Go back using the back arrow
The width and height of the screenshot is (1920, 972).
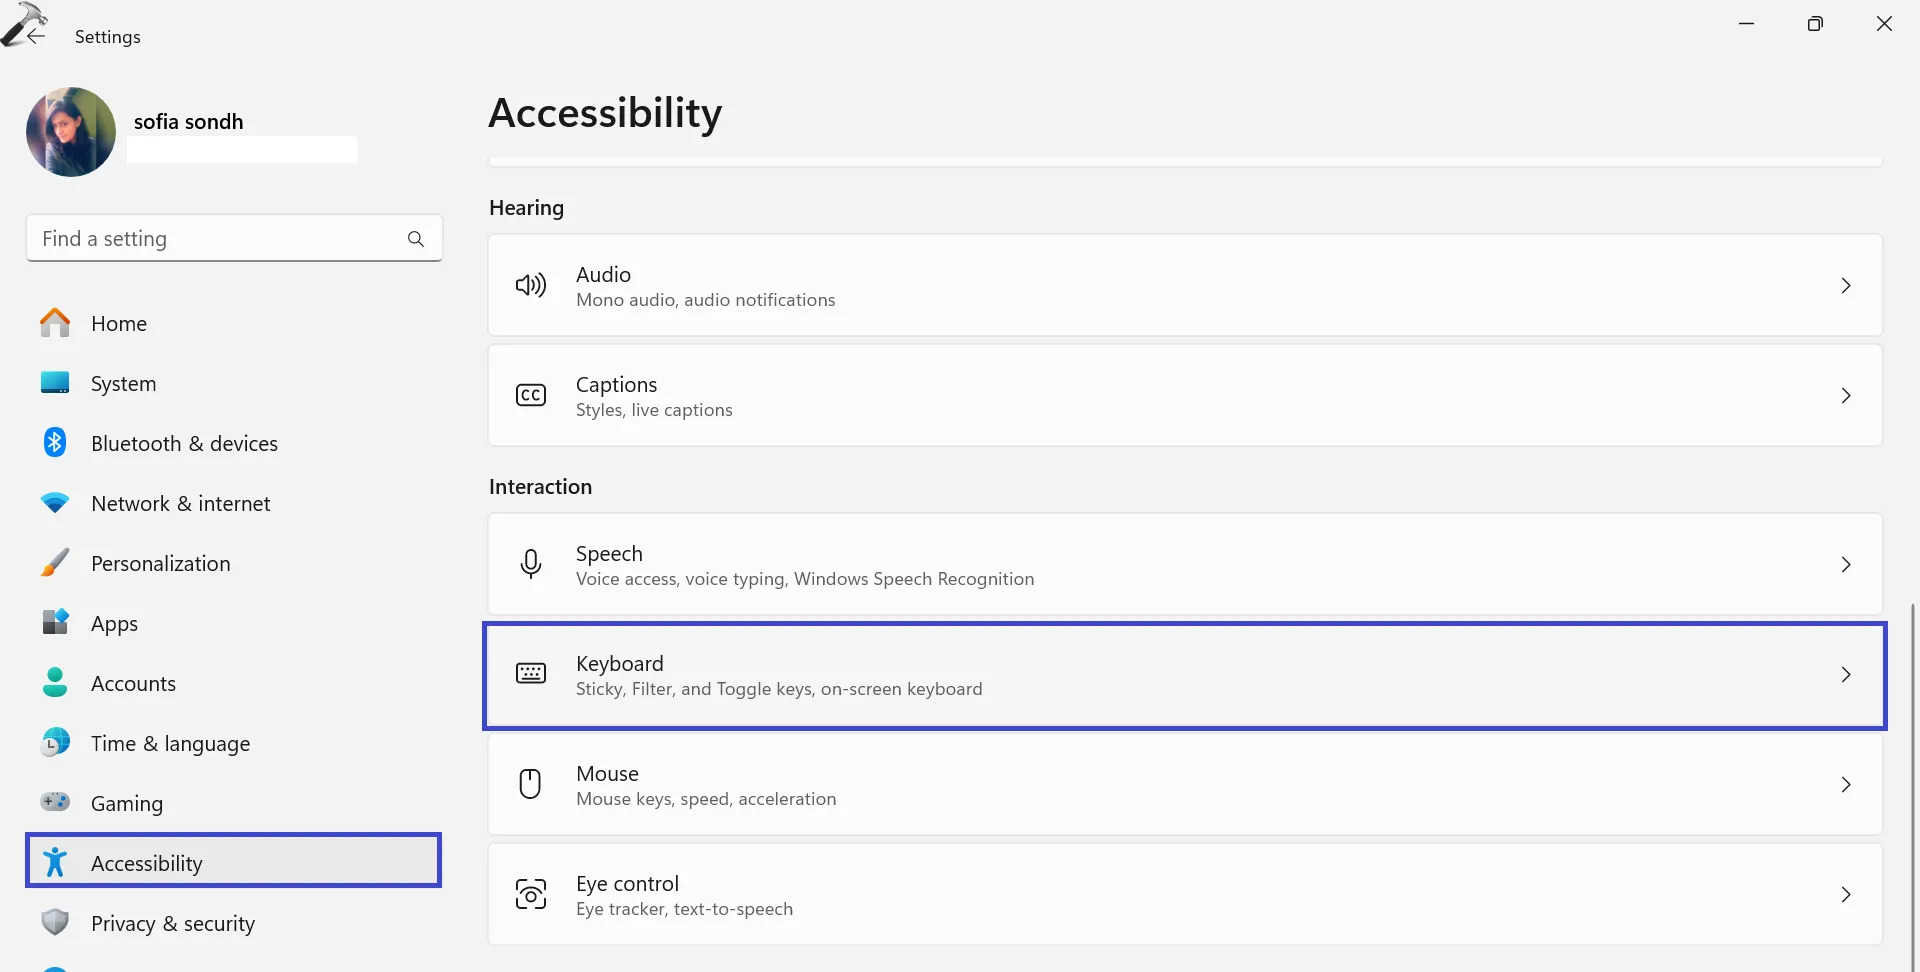36,37
